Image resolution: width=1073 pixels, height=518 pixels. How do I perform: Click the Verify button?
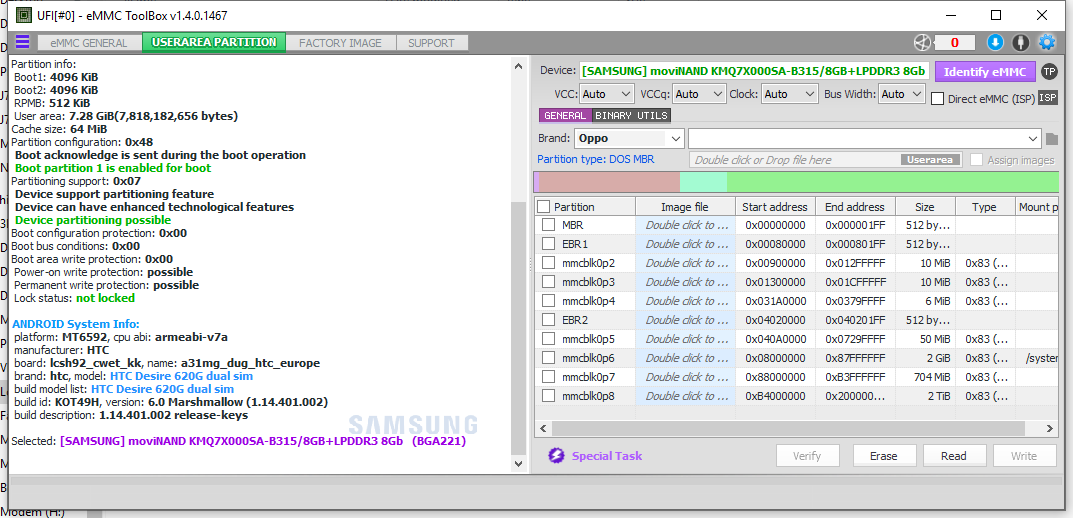(x=807, y=456)
